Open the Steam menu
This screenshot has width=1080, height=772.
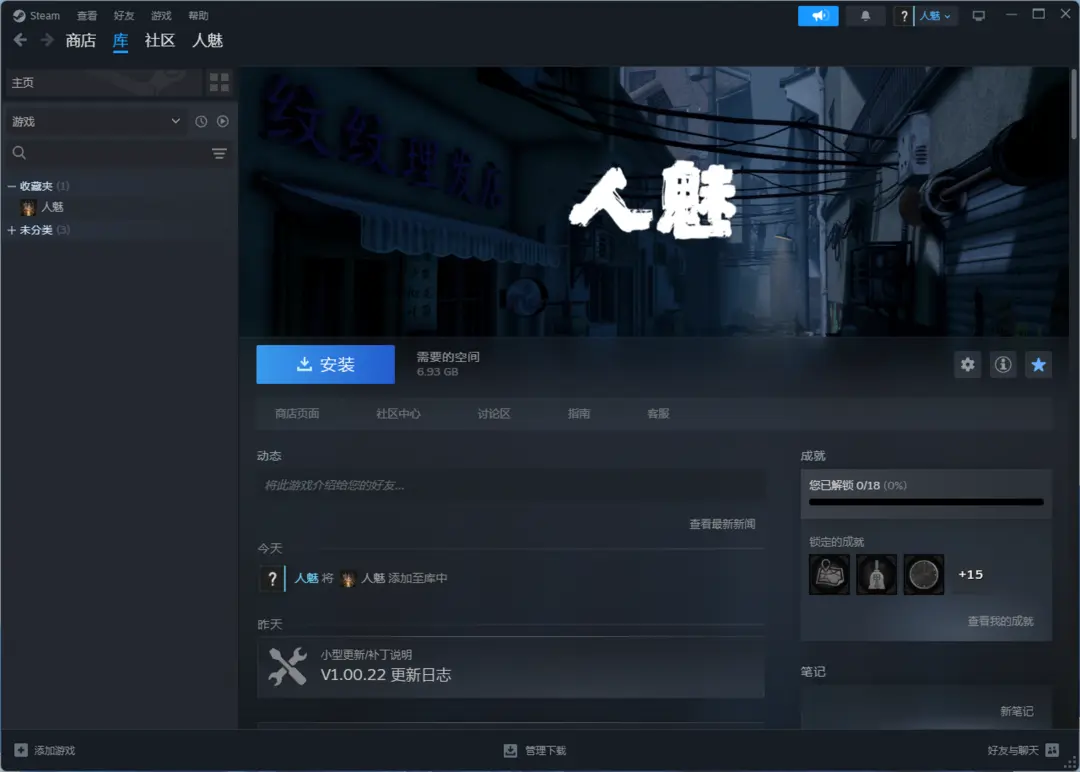[x=45, y=15]
